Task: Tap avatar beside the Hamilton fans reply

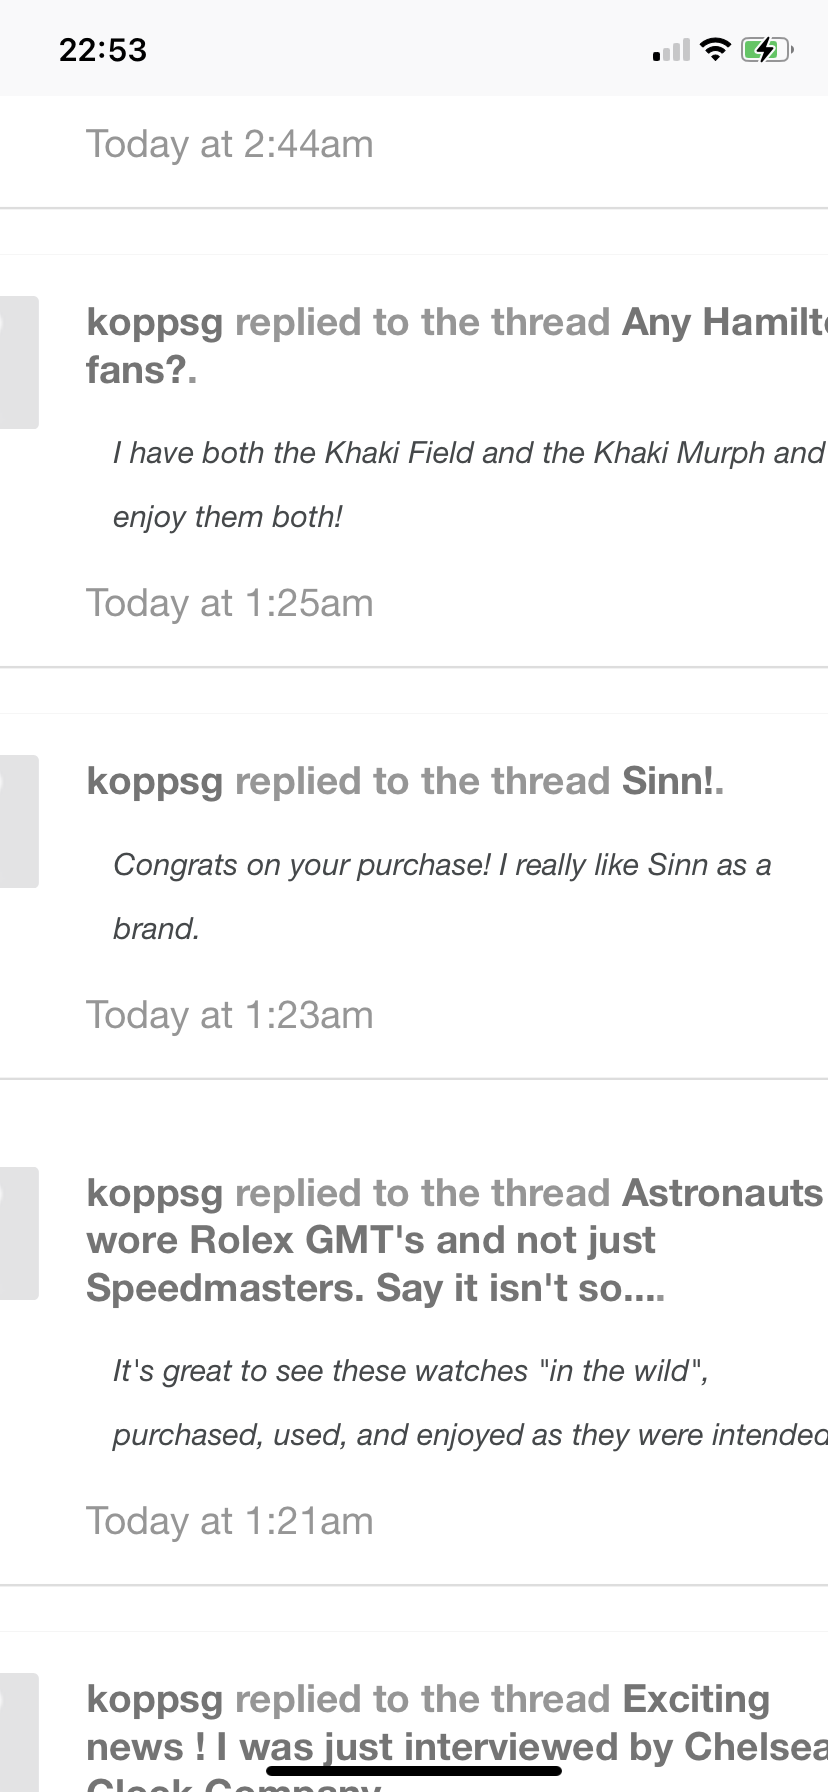Action: (18, 362)
